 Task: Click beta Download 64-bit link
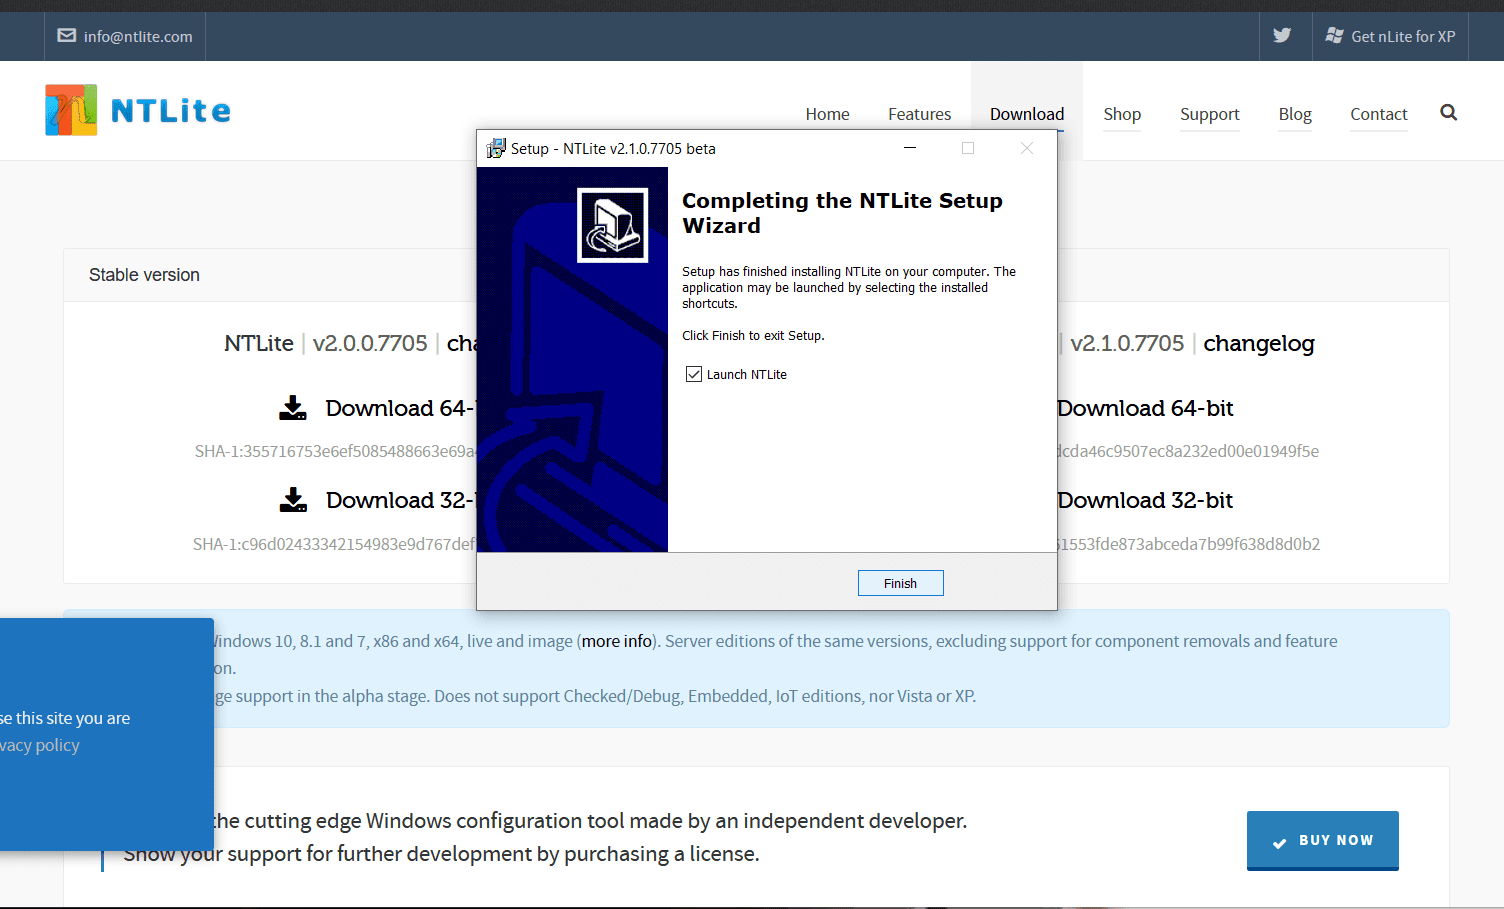1145,408
